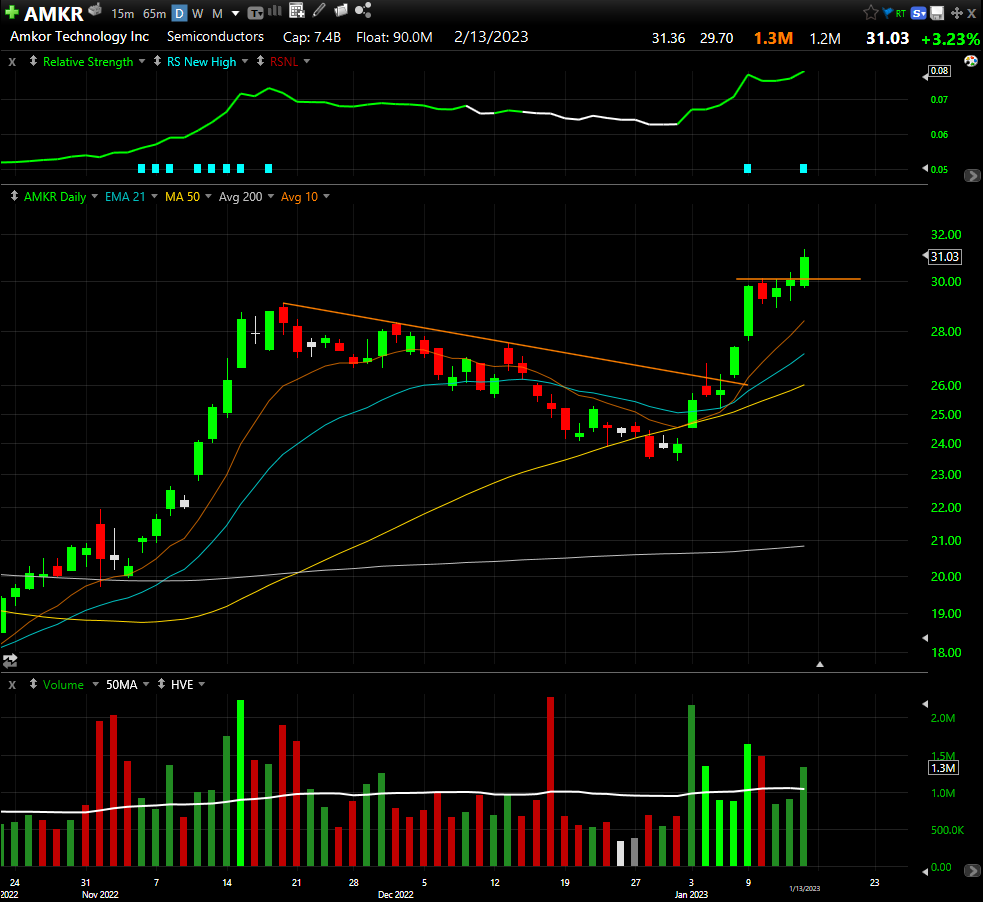Open the MA 50 dropdown arrow
Screen dimensions: 983x902
pyautogui.click(x=208, y=196)
